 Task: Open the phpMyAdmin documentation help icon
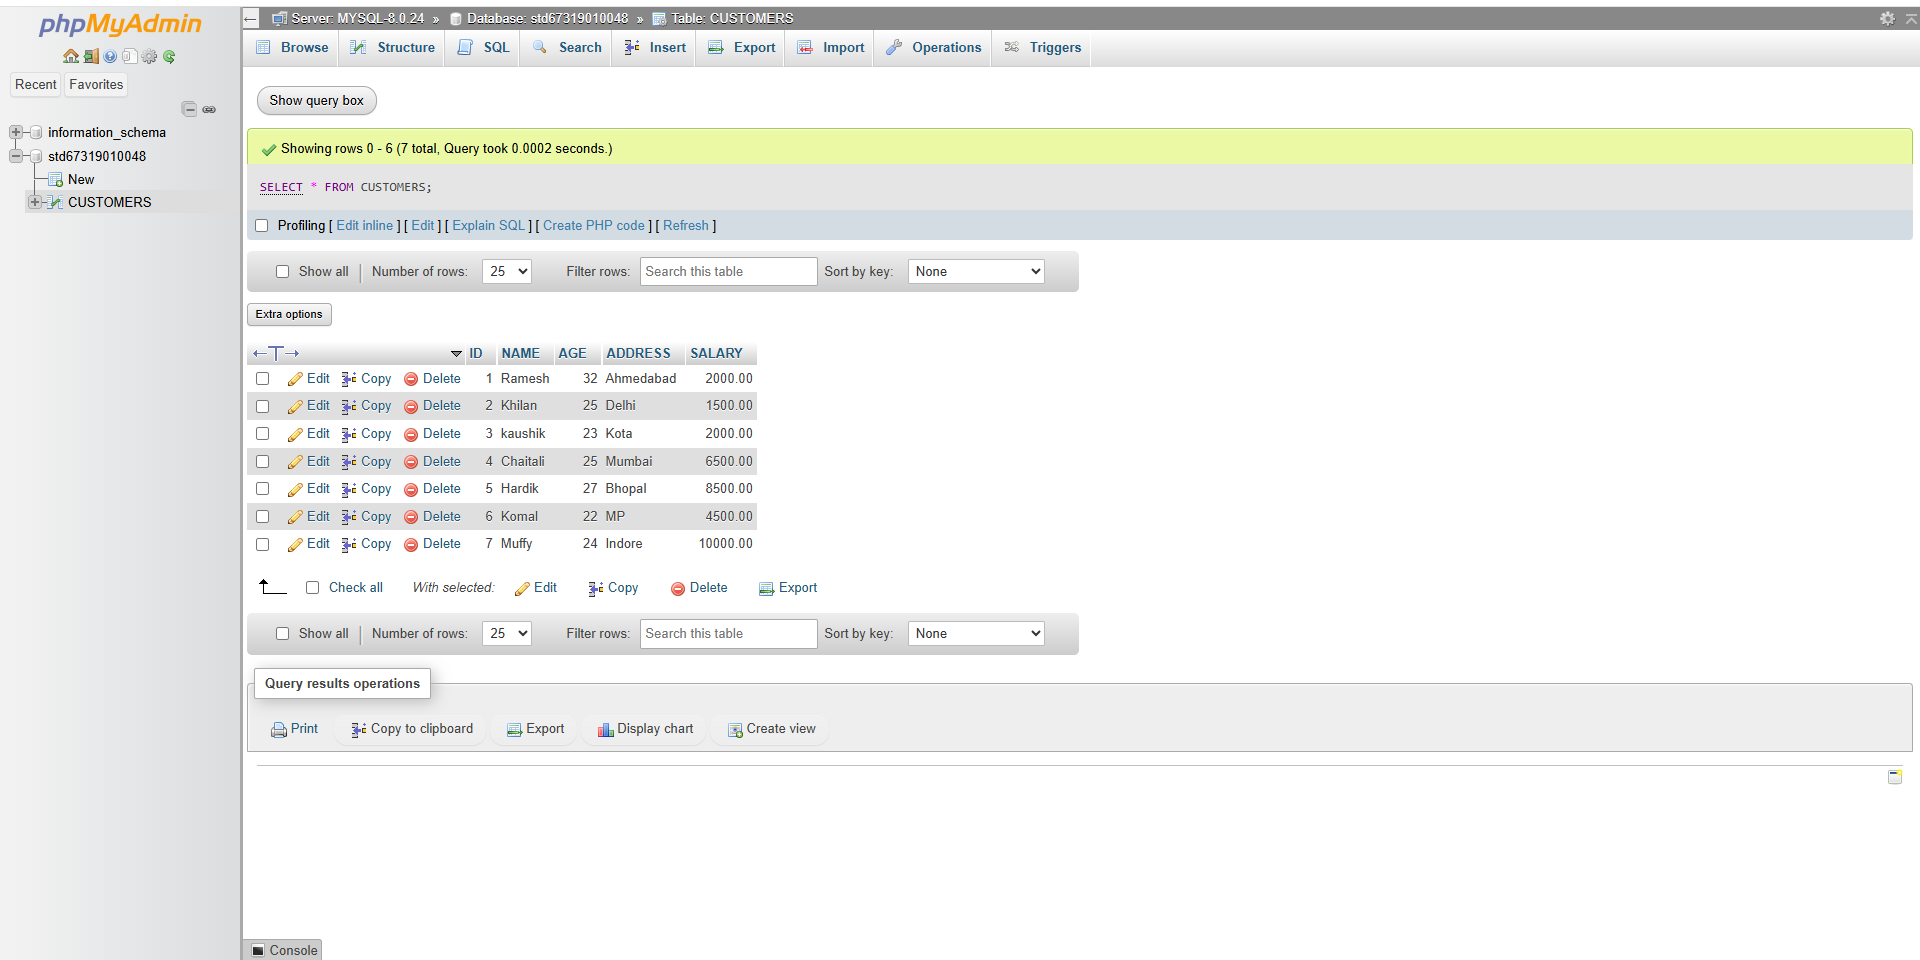tap(110, 57)
